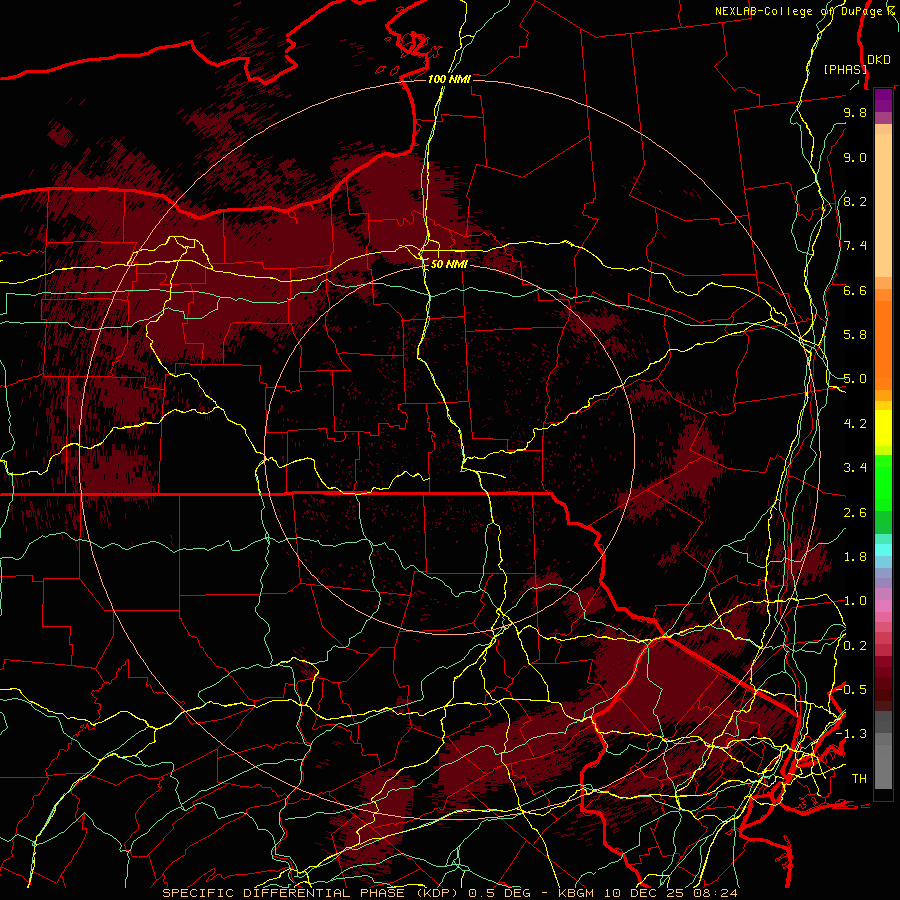
Task: Click the 0.2 value on the scale
Action: coord(855,646)
